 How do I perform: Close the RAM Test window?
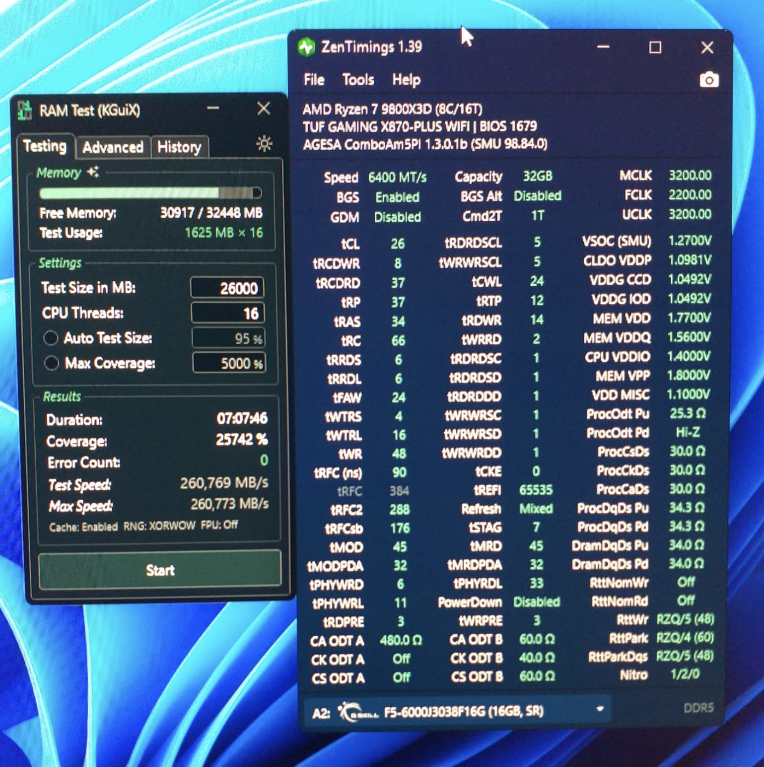[264, 108]
